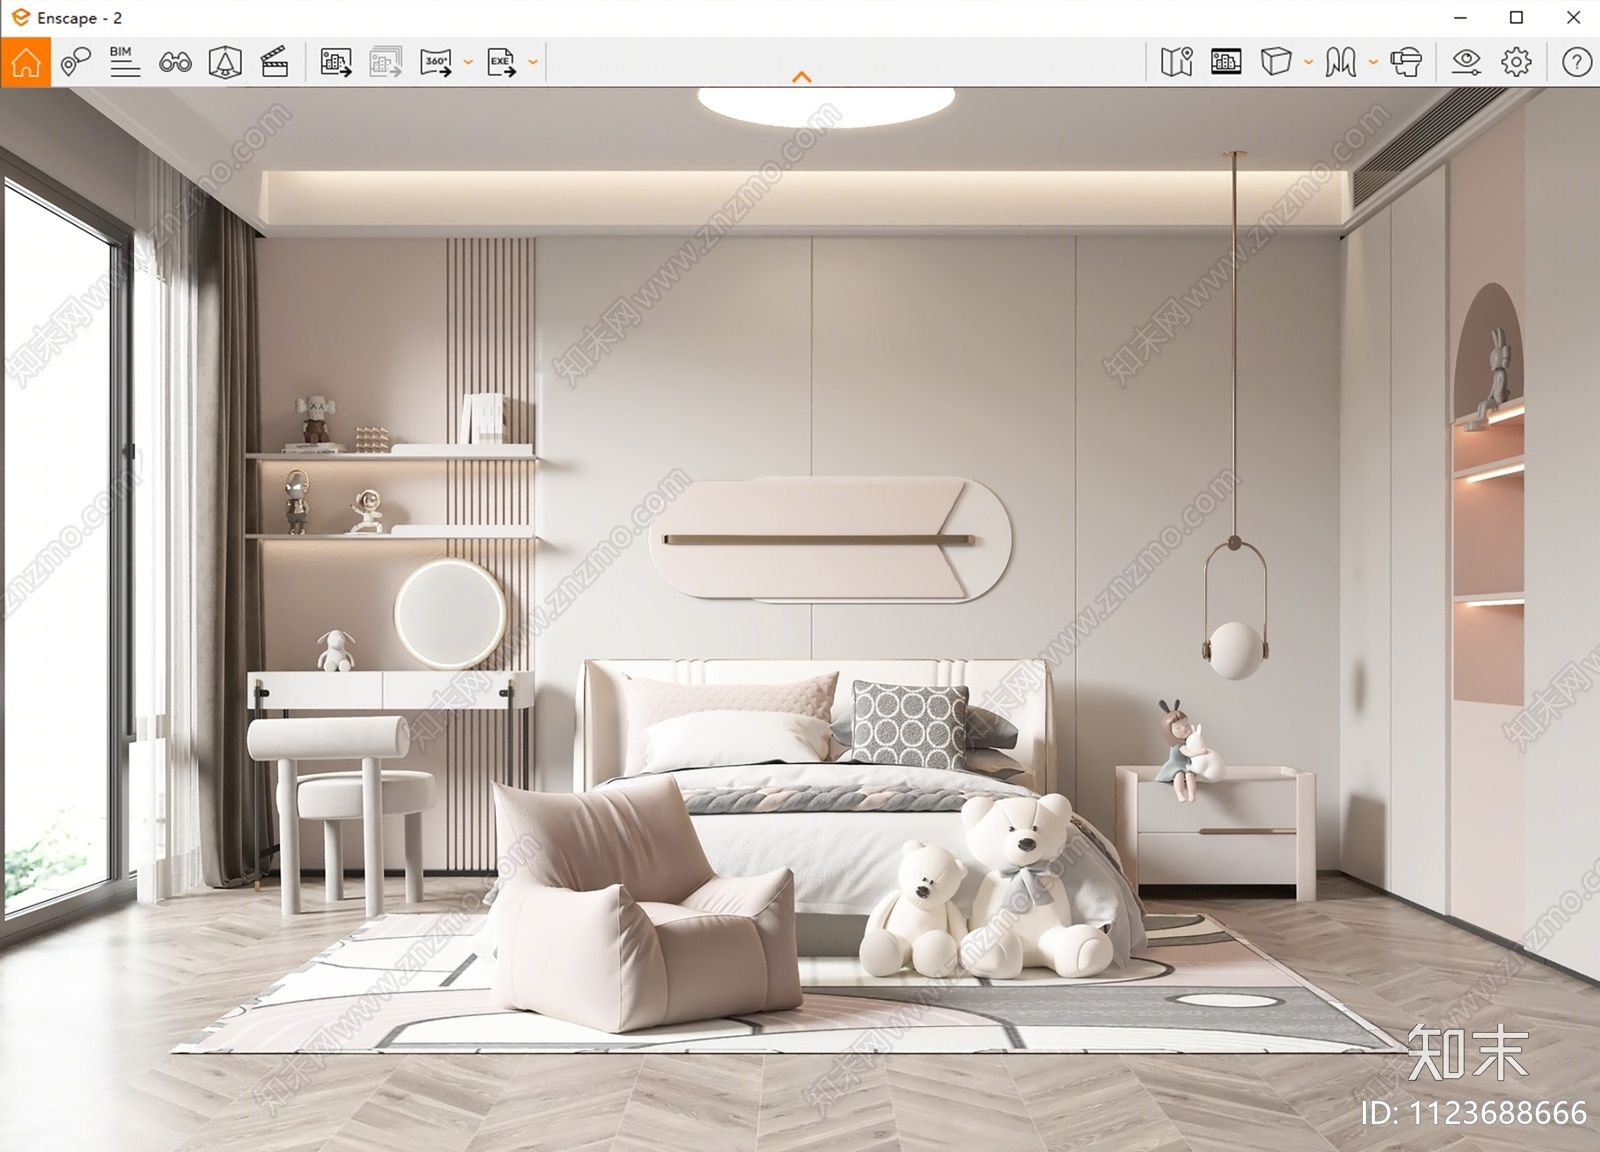Open General Settings gear icon
Viewport: 1600px width, 1152px height.
[x=1516, y=62]
